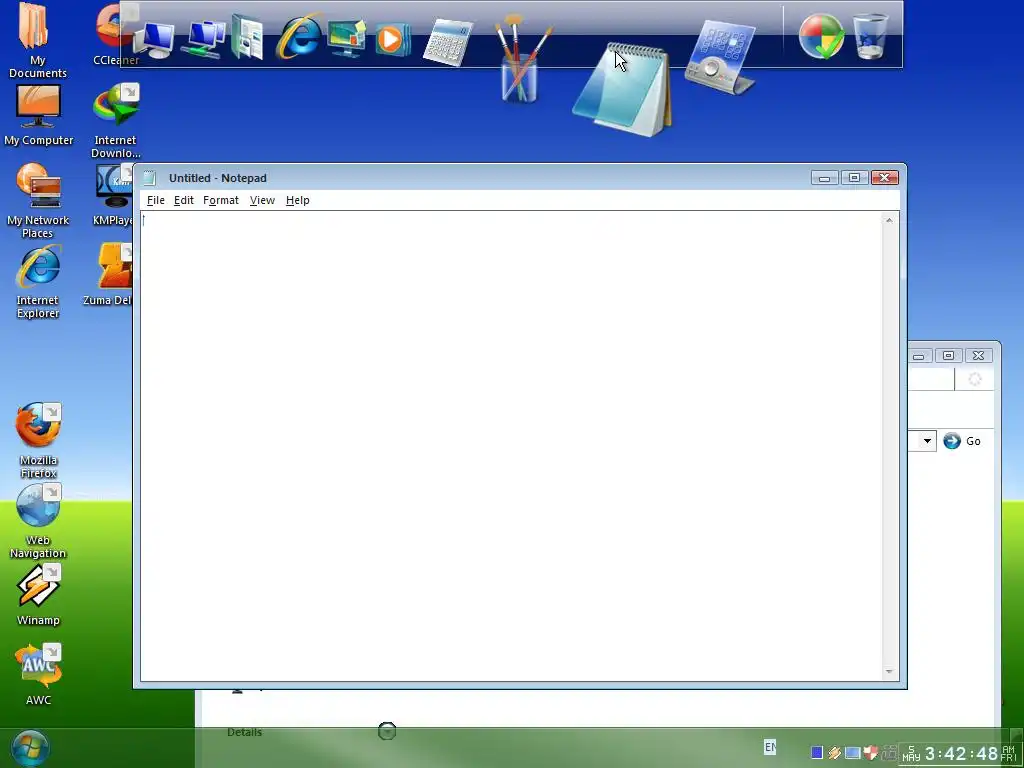Click the monitor tray icon

coord(852,753)
